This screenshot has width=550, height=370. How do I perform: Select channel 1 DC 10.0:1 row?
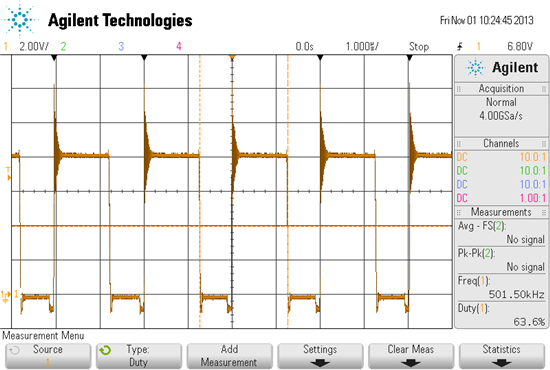pyautogui.click(x=502, y=157)
